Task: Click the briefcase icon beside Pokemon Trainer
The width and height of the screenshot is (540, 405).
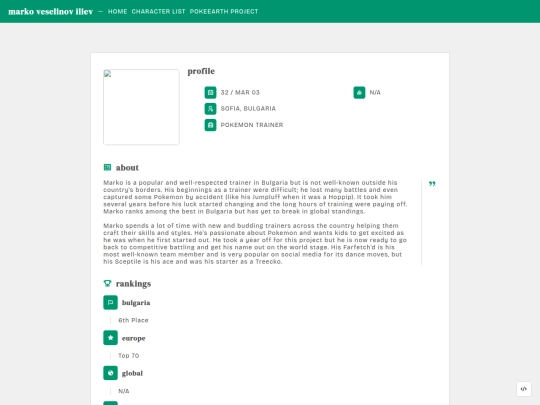Action: (x=210, y=125)
